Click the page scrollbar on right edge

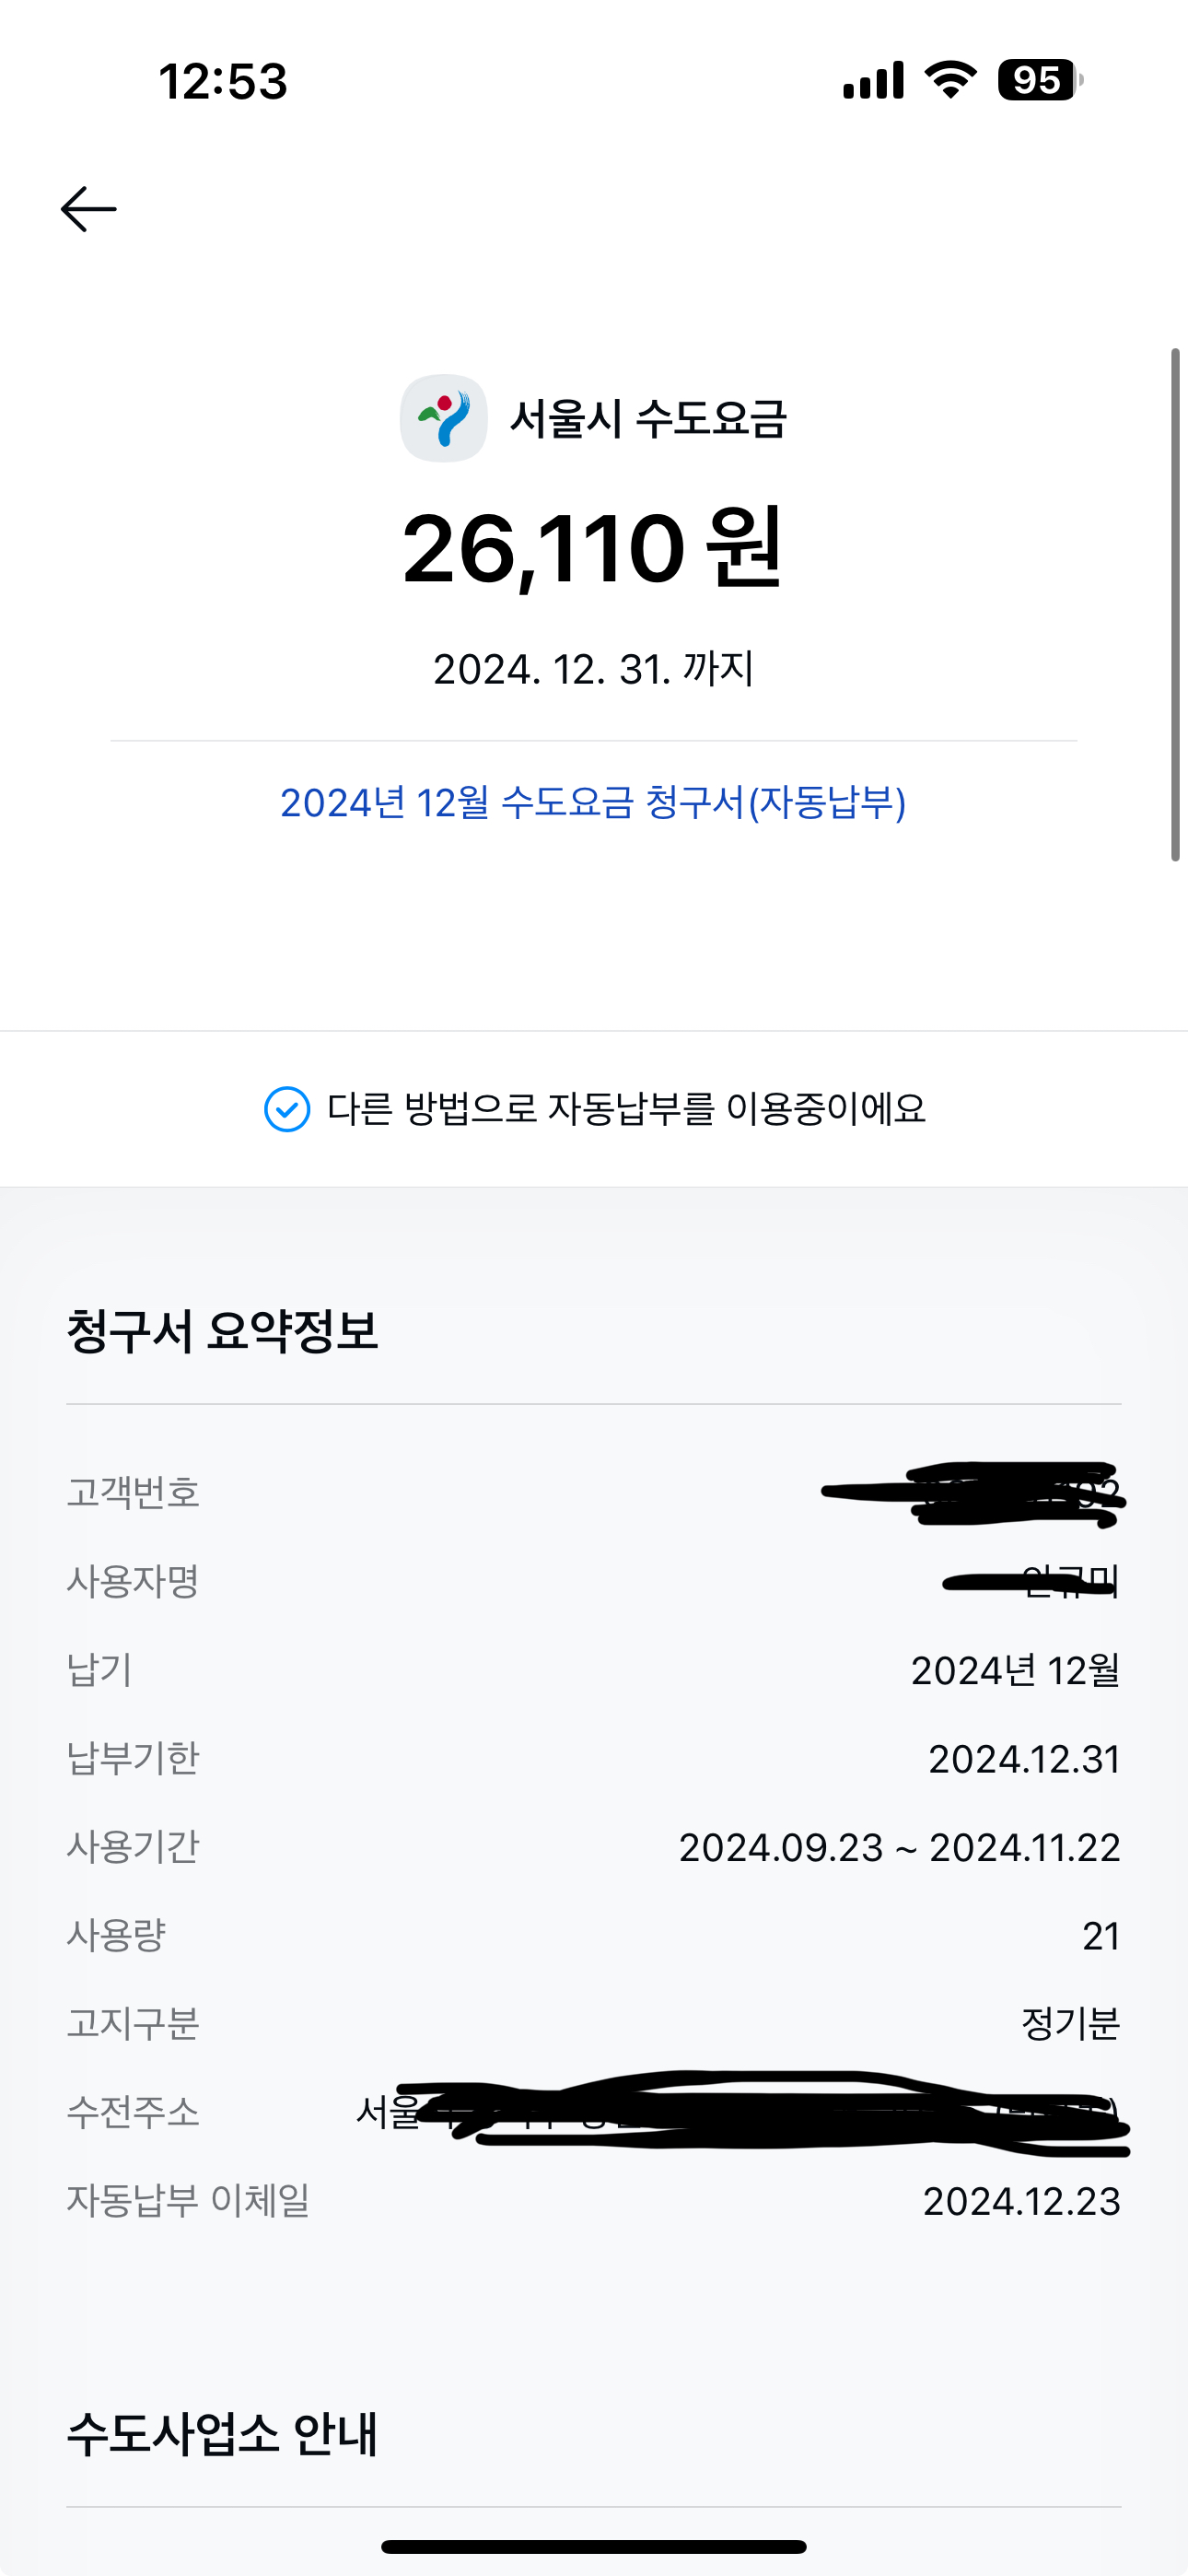[x=1176, y=604]
